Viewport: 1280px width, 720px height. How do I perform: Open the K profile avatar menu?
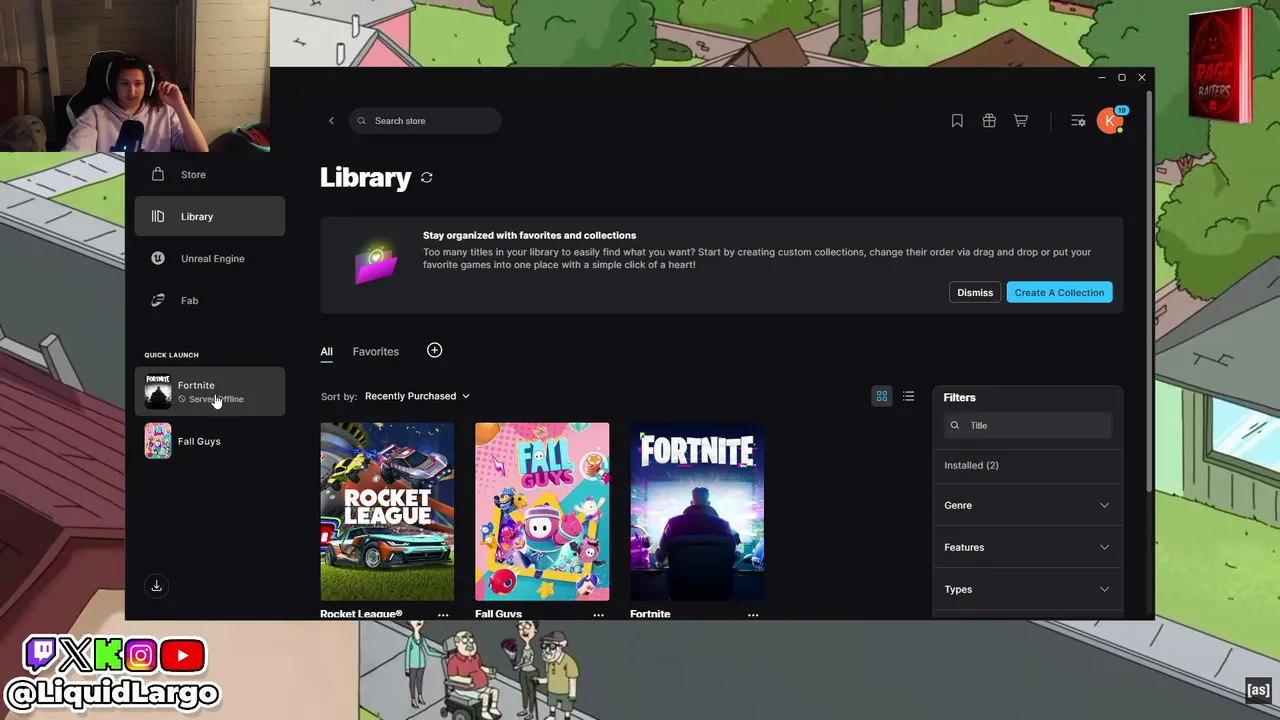[x=1110, y=121]
